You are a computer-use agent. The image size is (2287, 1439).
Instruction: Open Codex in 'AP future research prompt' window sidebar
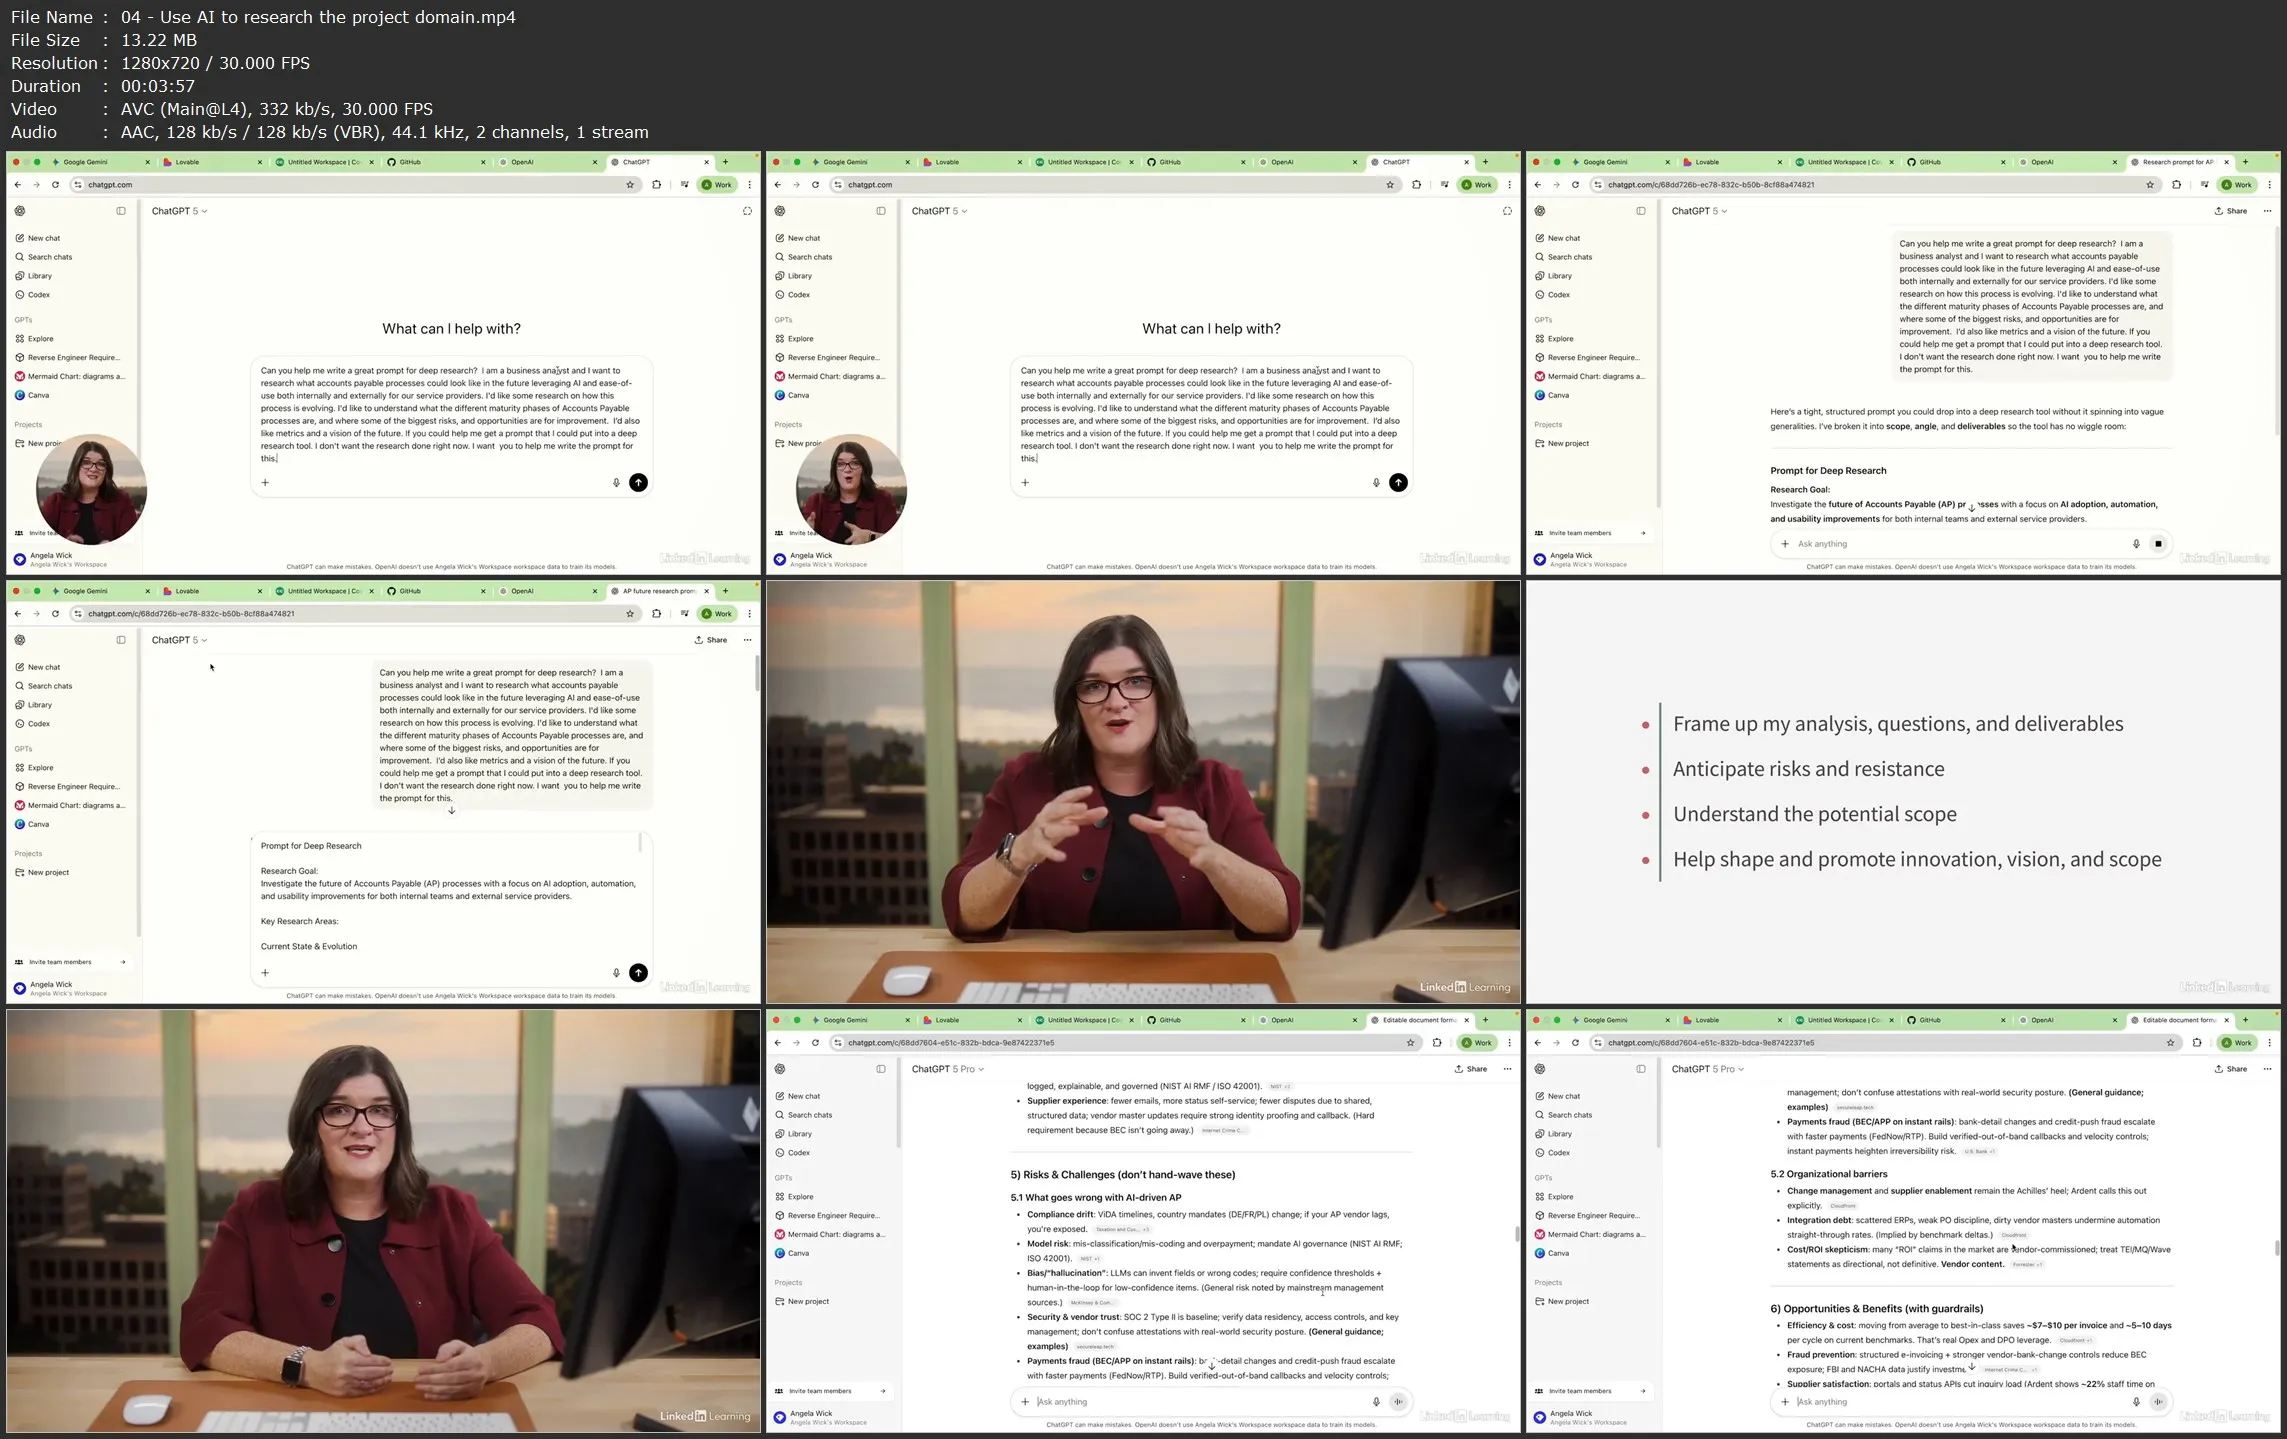tap(39, 724)
